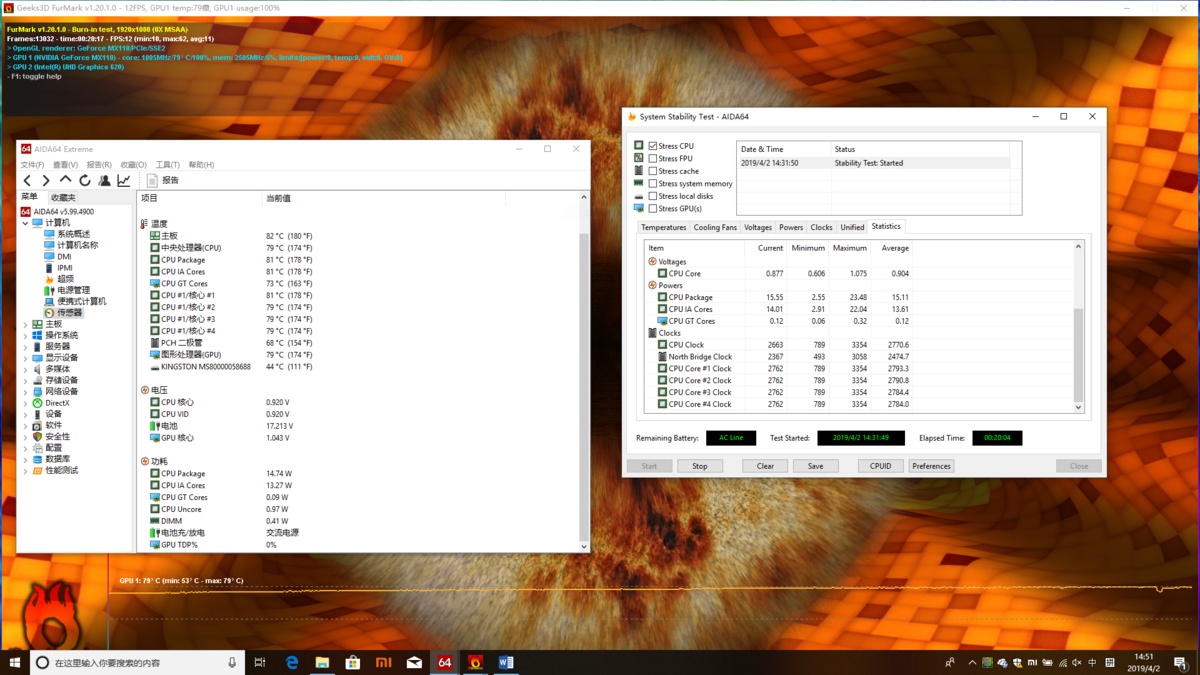Enable Stress cache checkbox
Screen dimensions: 1200x675
point(653,171)
